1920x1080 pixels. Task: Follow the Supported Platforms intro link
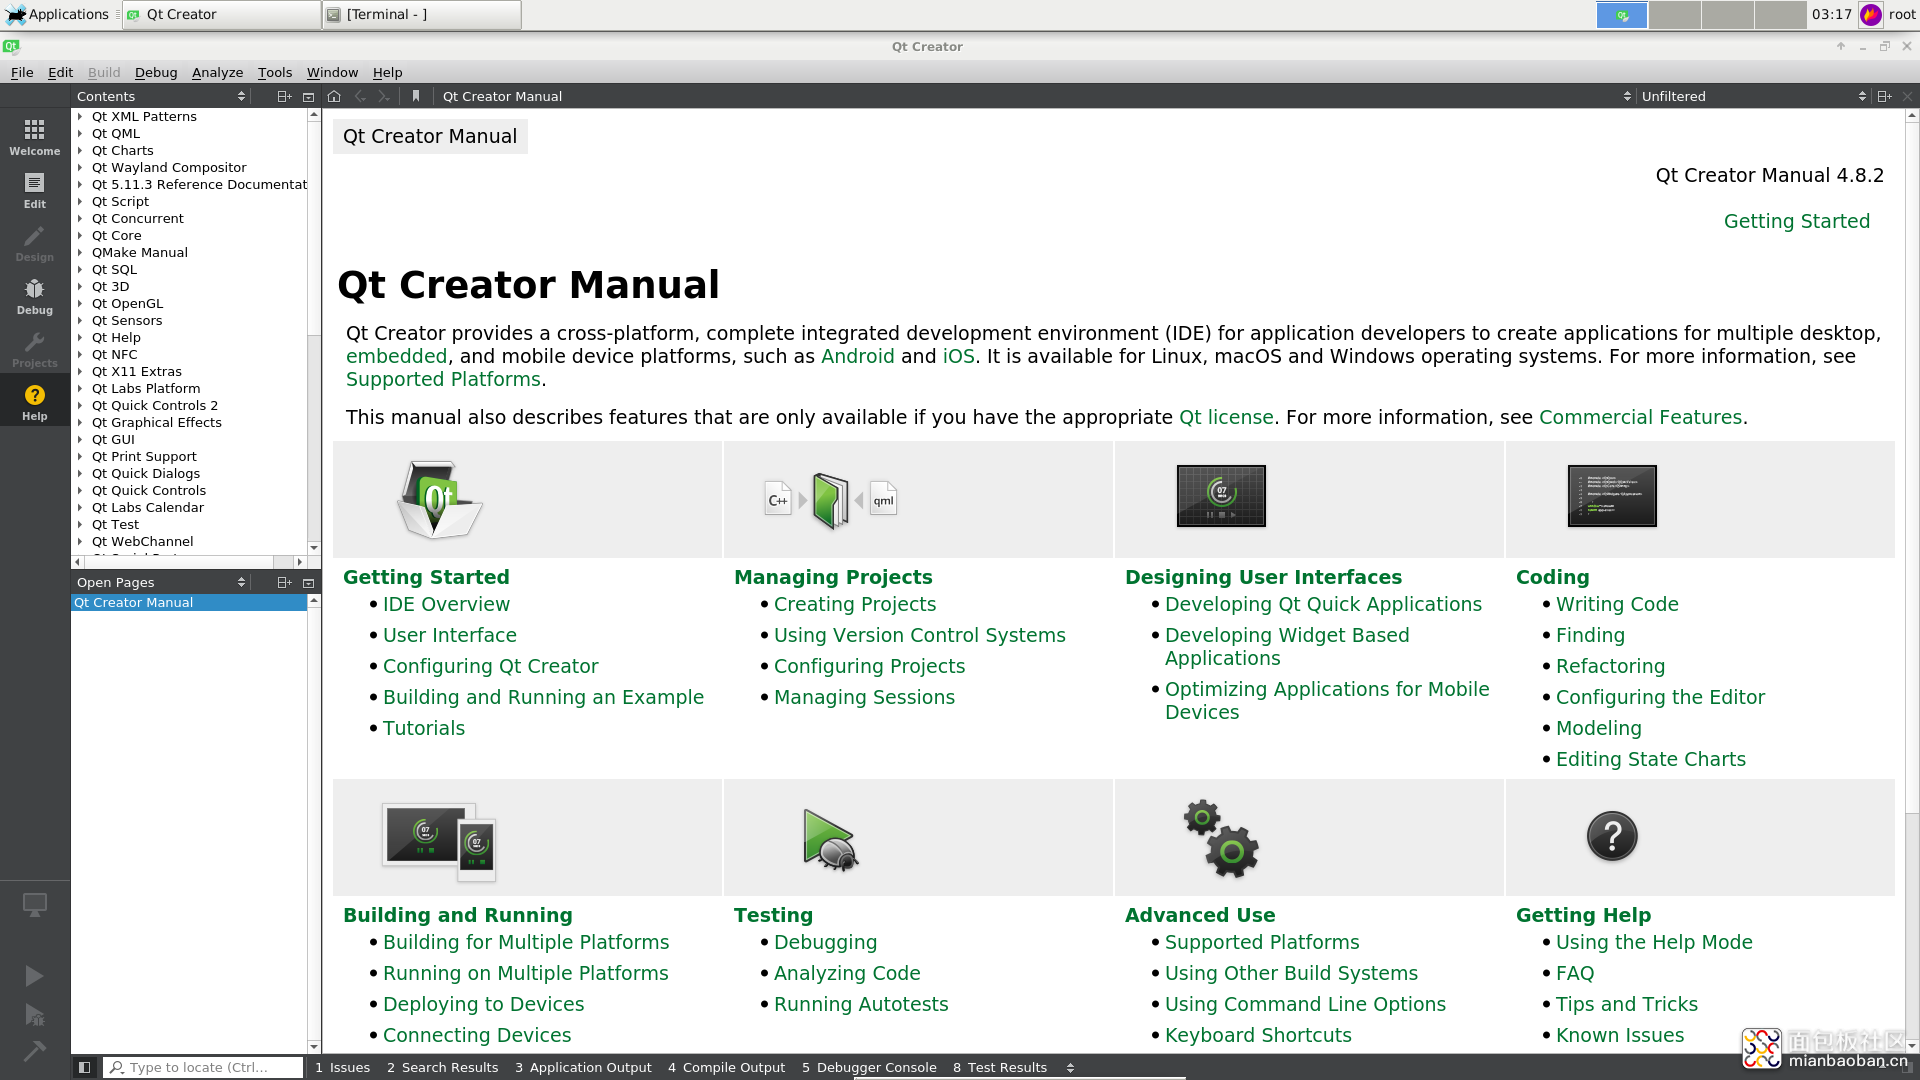point(443,379)
